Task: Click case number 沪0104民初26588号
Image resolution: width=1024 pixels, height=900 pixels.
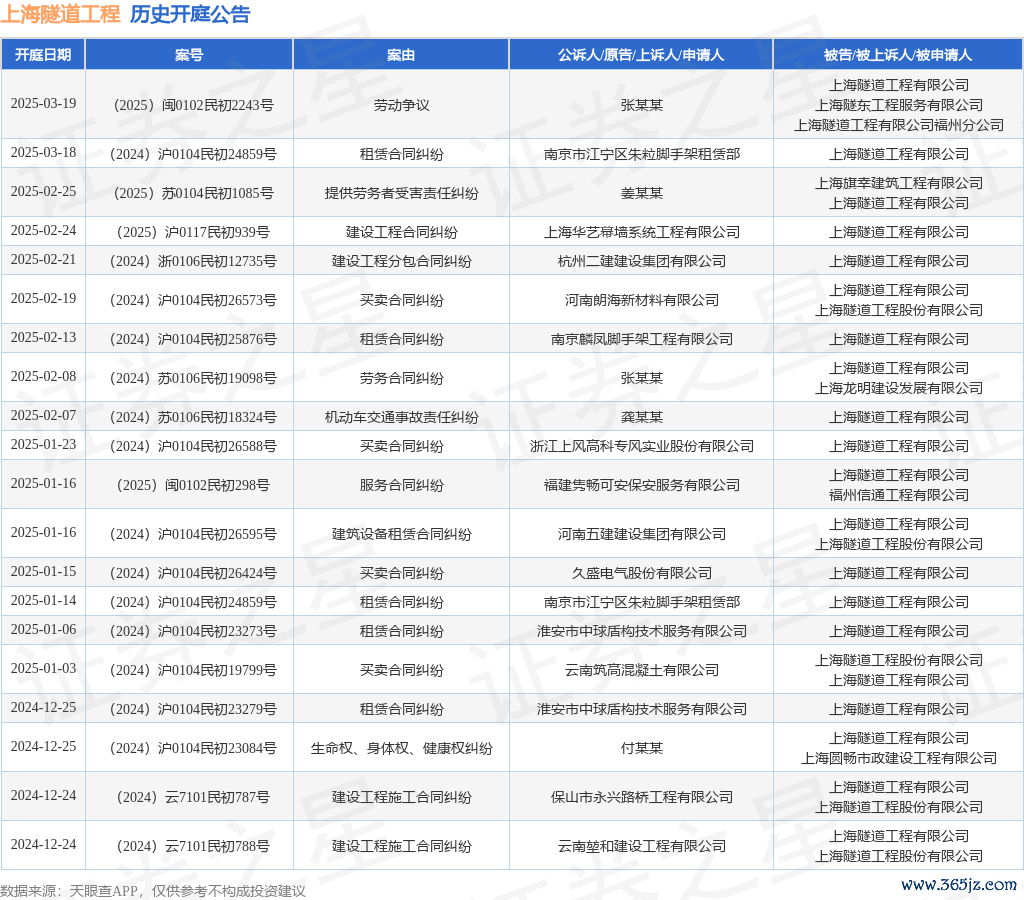Action: point(193,447)
